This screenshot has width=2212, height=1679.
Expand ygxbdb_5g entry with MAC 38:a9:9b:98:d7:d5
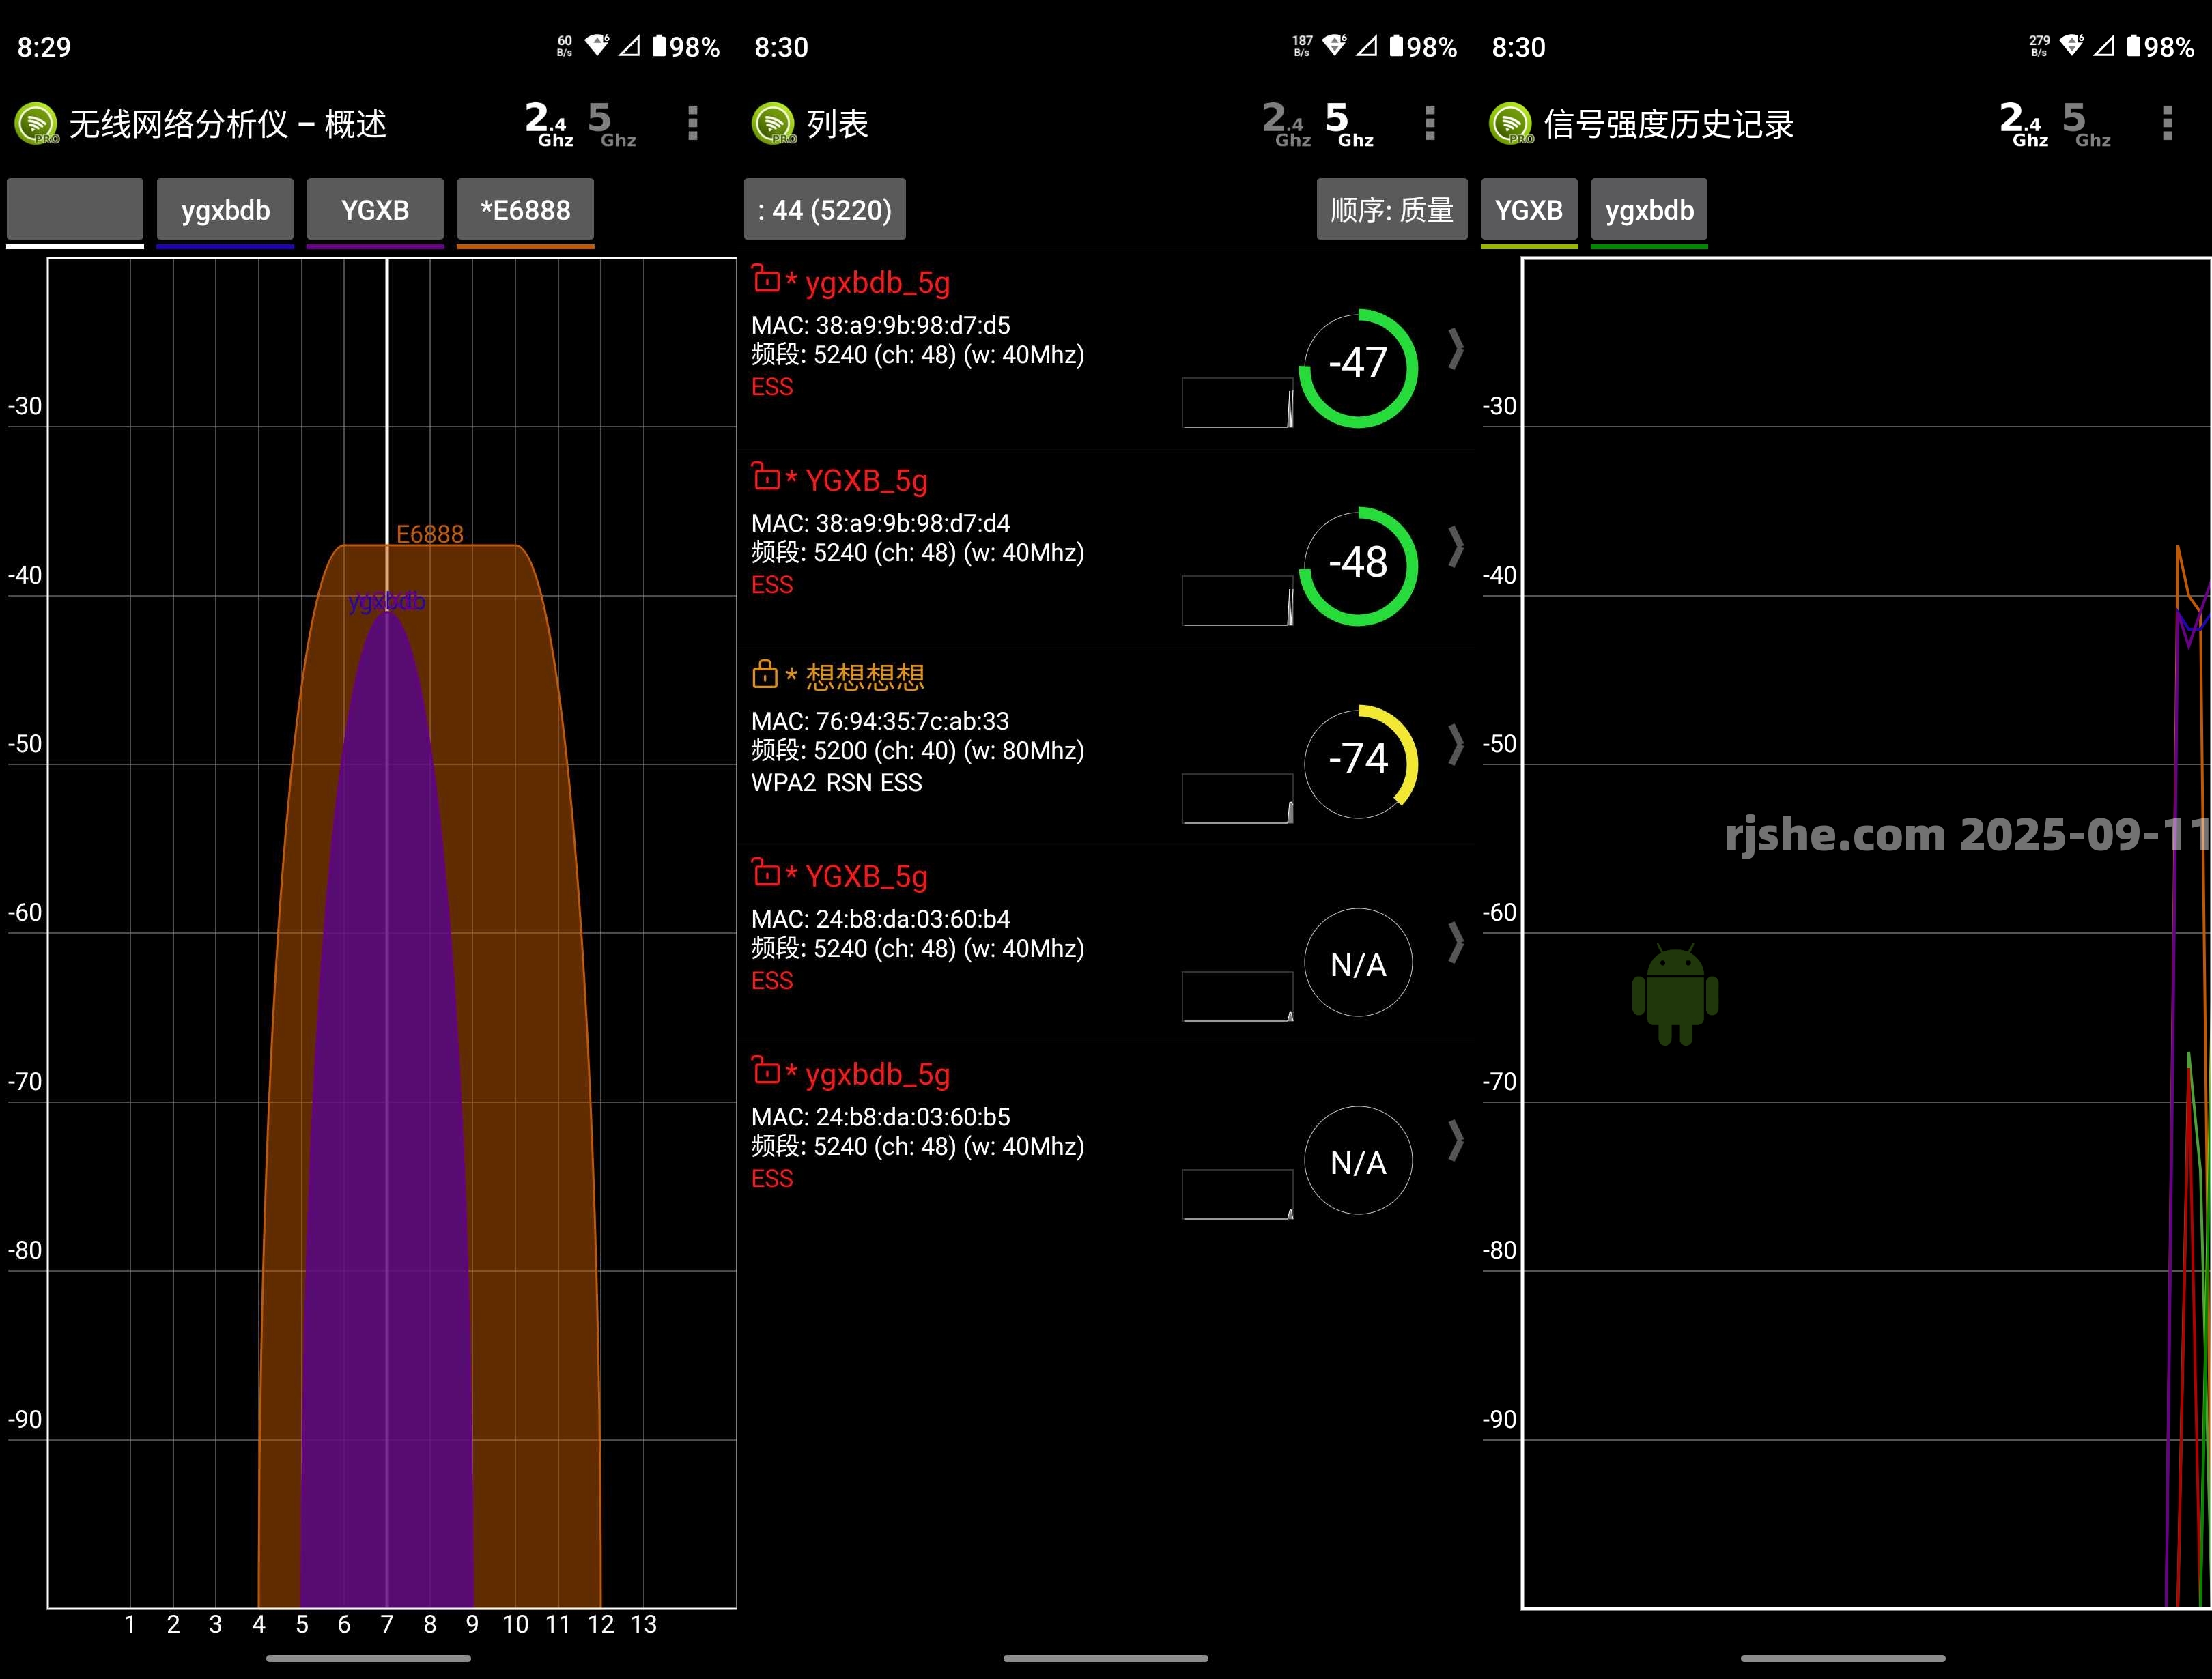pyautogui.click(x=1456, y=349)
